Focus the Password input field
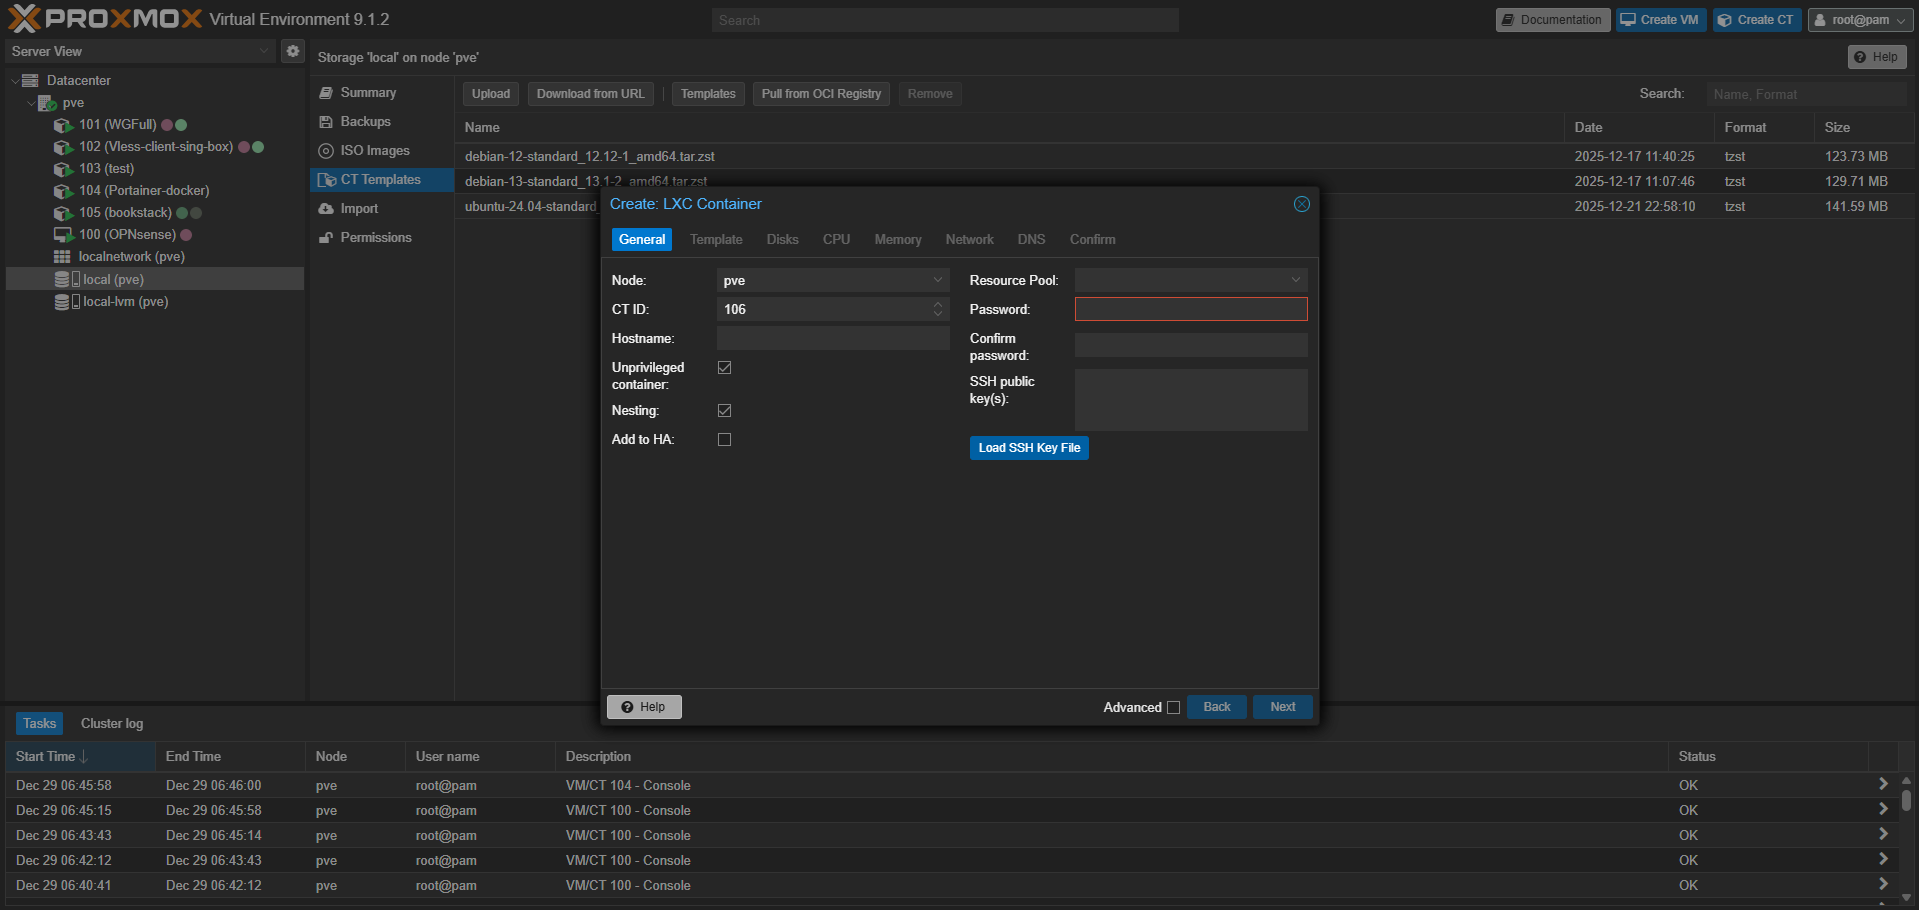Image resolution: width=1919 pixels, height=910 pixels. click(1191, 309)
